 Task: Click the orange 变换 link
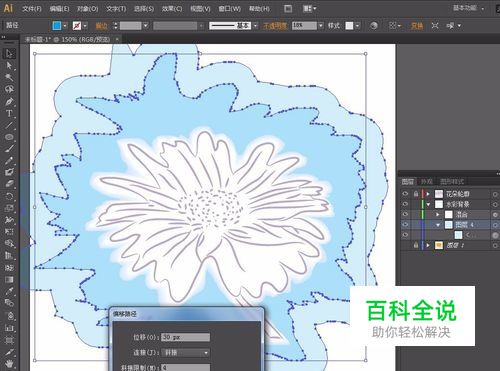[x=417, y=26]
